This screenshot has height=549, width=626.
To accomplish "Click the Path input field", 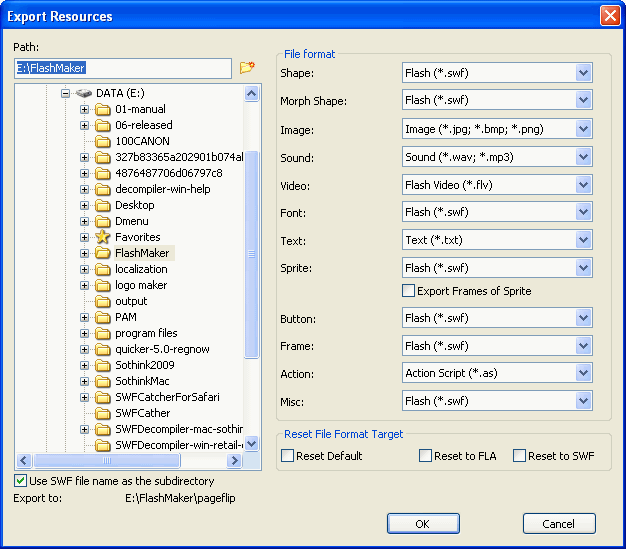I will pos(123,68).
